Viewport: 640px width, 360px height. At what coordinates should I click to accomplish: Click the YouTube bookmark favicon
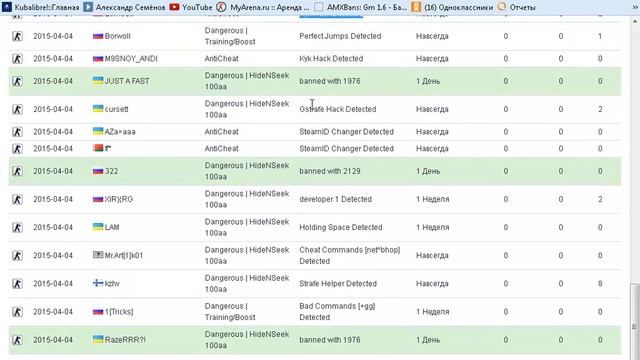coord(174,7)
